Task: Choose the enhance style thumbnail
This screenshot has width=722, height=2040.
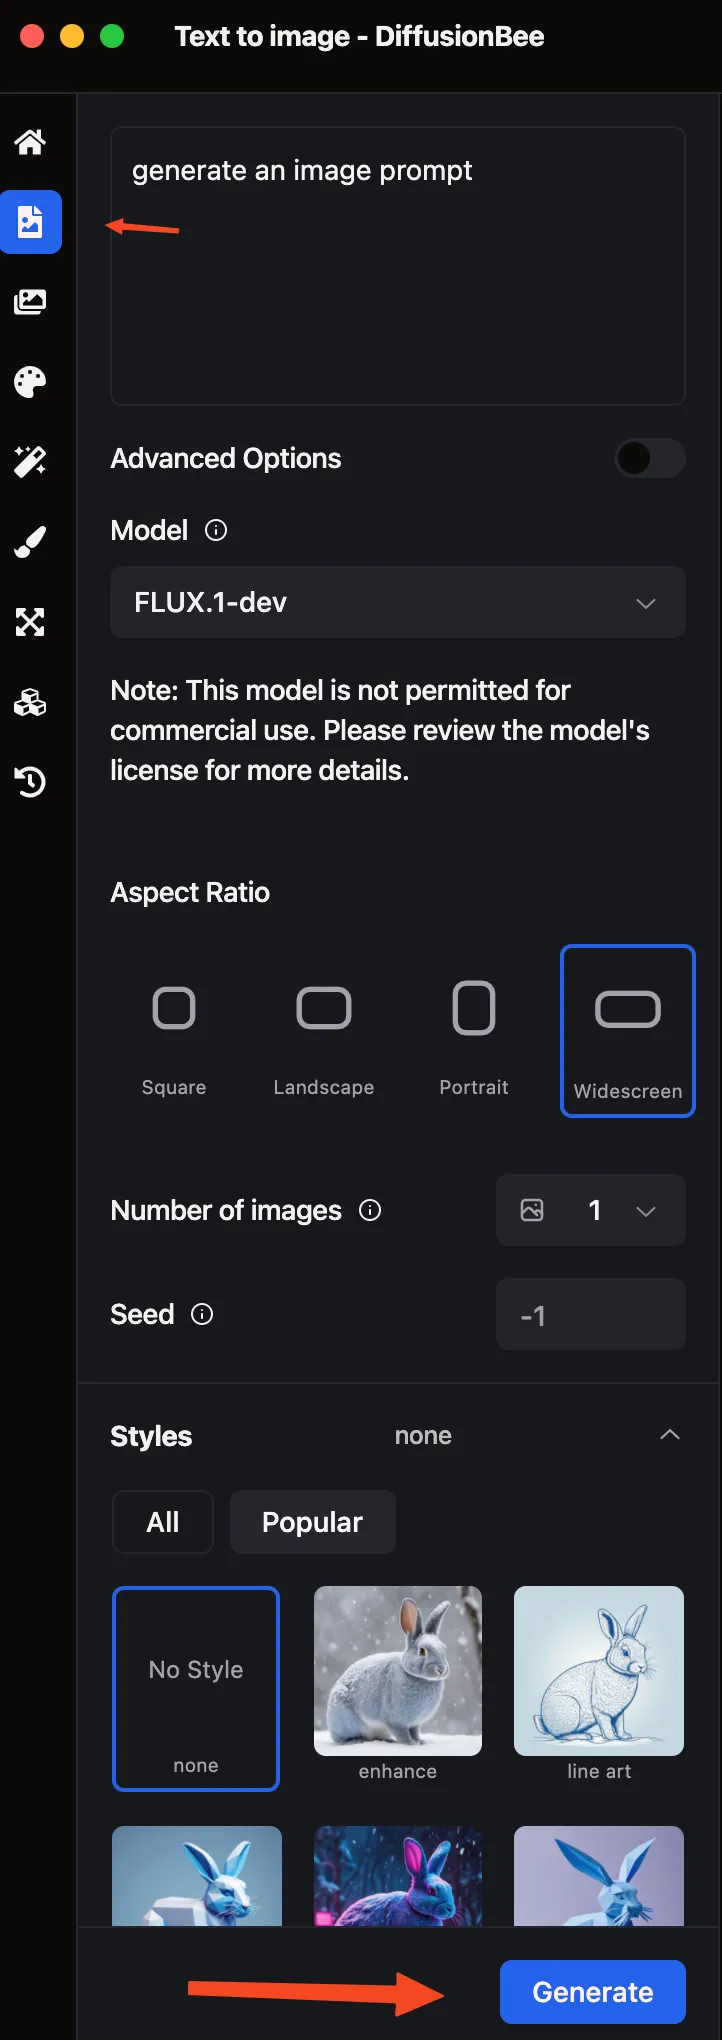Action: pyautogui.click(x=397, y=1670)
